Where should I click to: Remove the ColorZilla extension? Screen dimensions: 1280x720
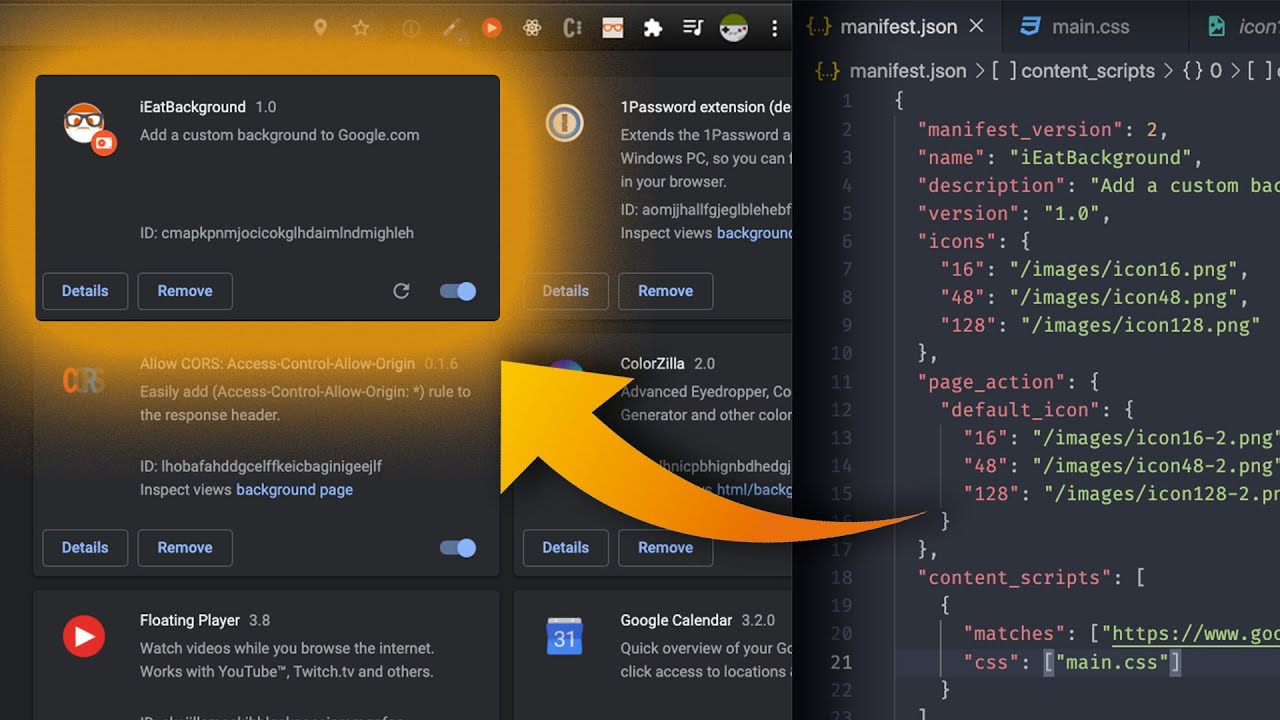click(x=665, y=547)
